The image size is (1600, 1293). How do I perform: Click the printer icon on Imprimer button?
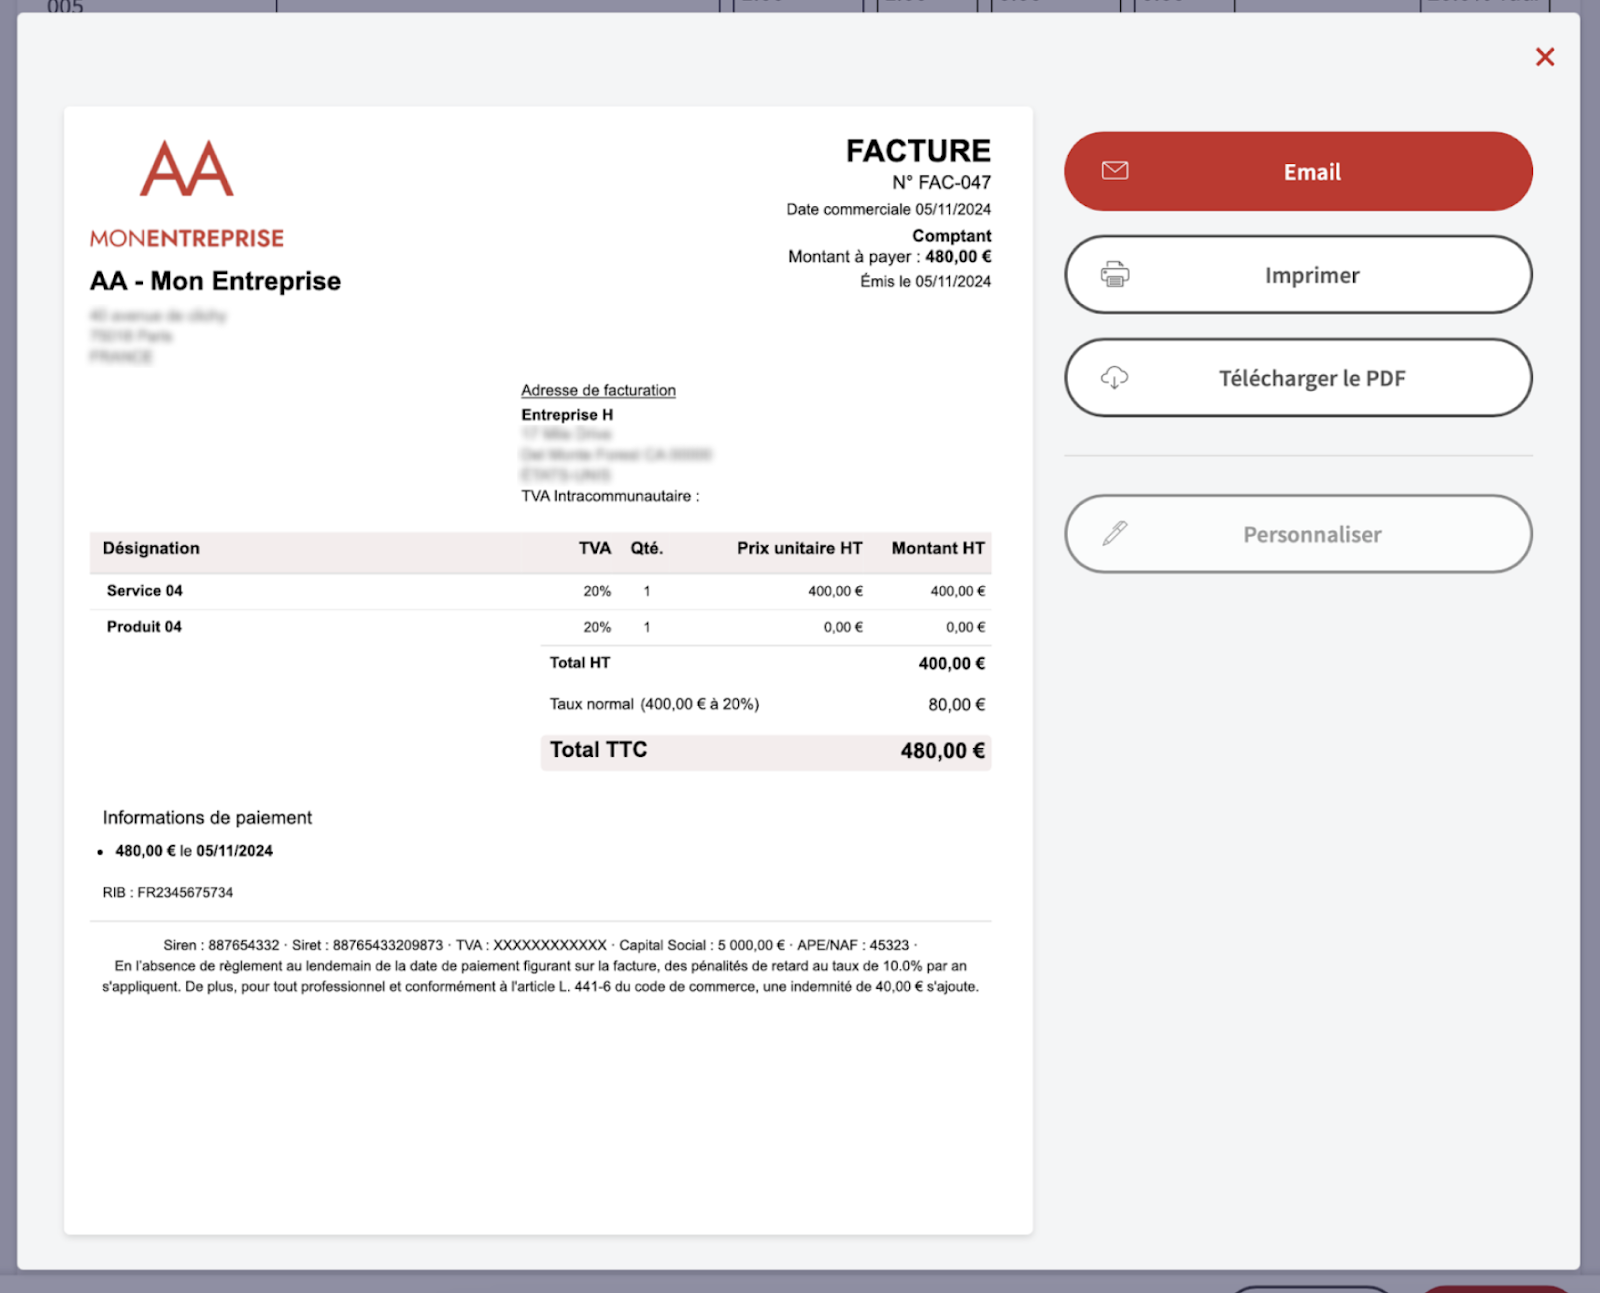tap(1115, 274)
